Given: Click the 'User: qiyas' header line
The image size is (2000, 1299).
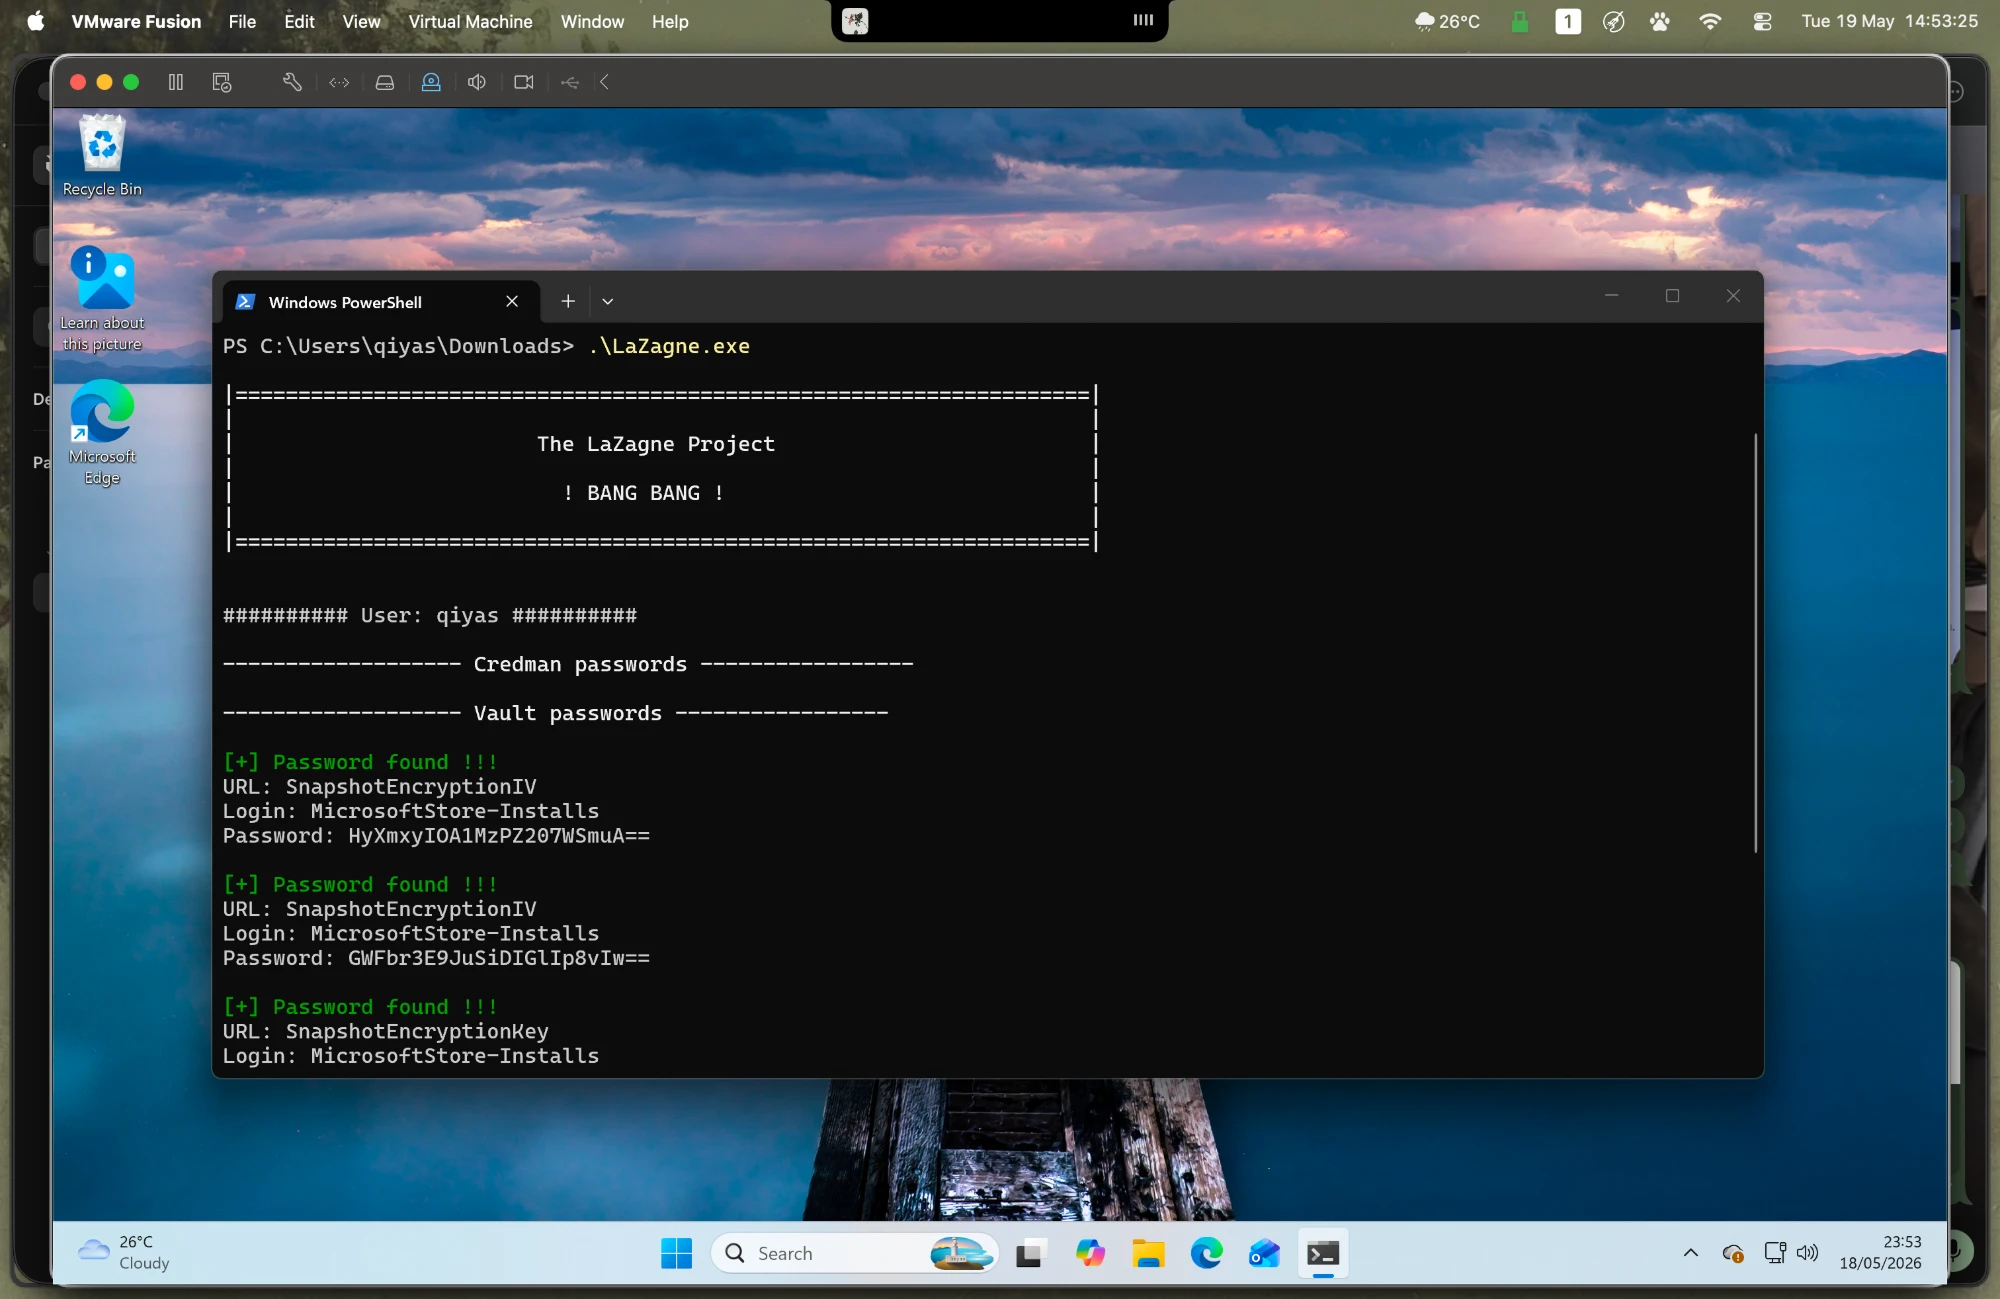Looking at the screenshot, I should click(430, 615).
